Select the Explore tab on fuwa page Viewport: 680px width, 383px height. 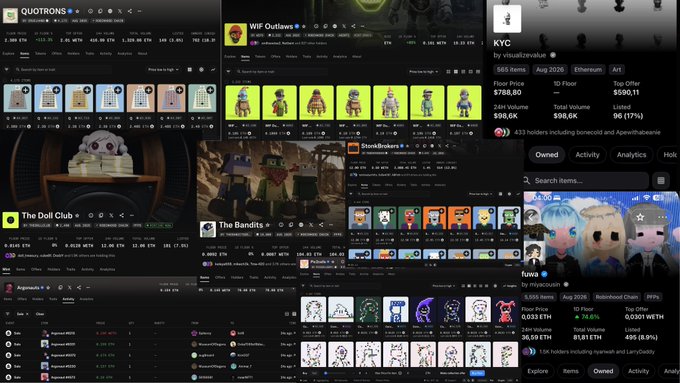(x=537, y=371)
